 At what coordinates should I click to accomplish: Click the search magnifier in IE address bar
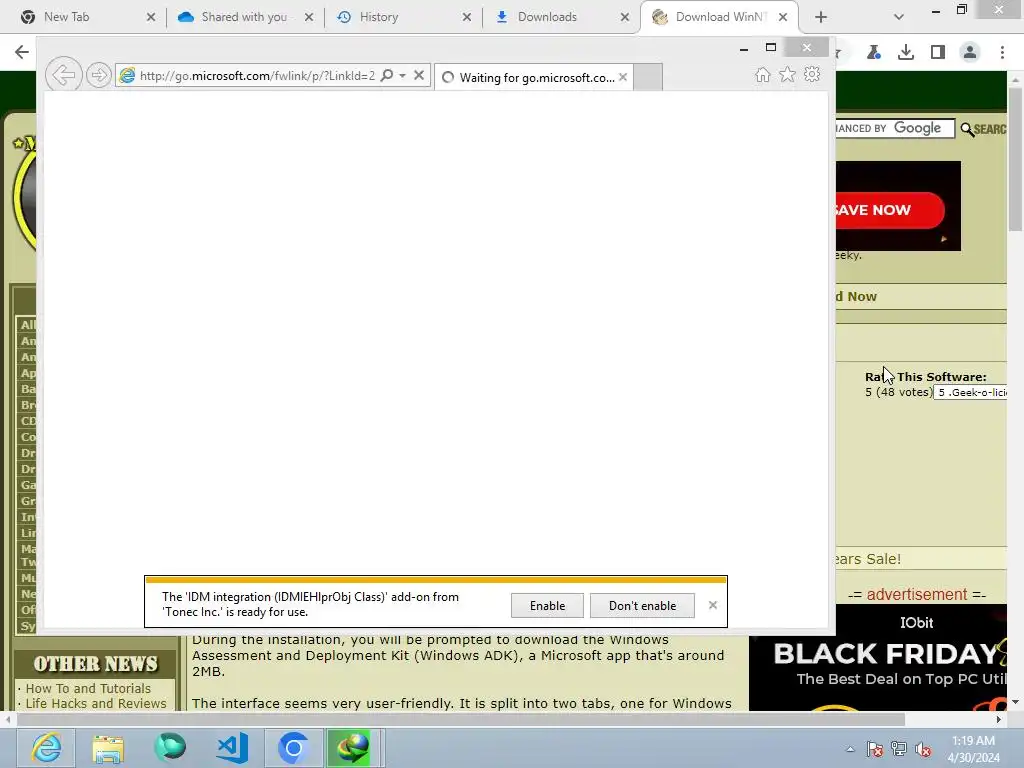[x=387, y=75]
